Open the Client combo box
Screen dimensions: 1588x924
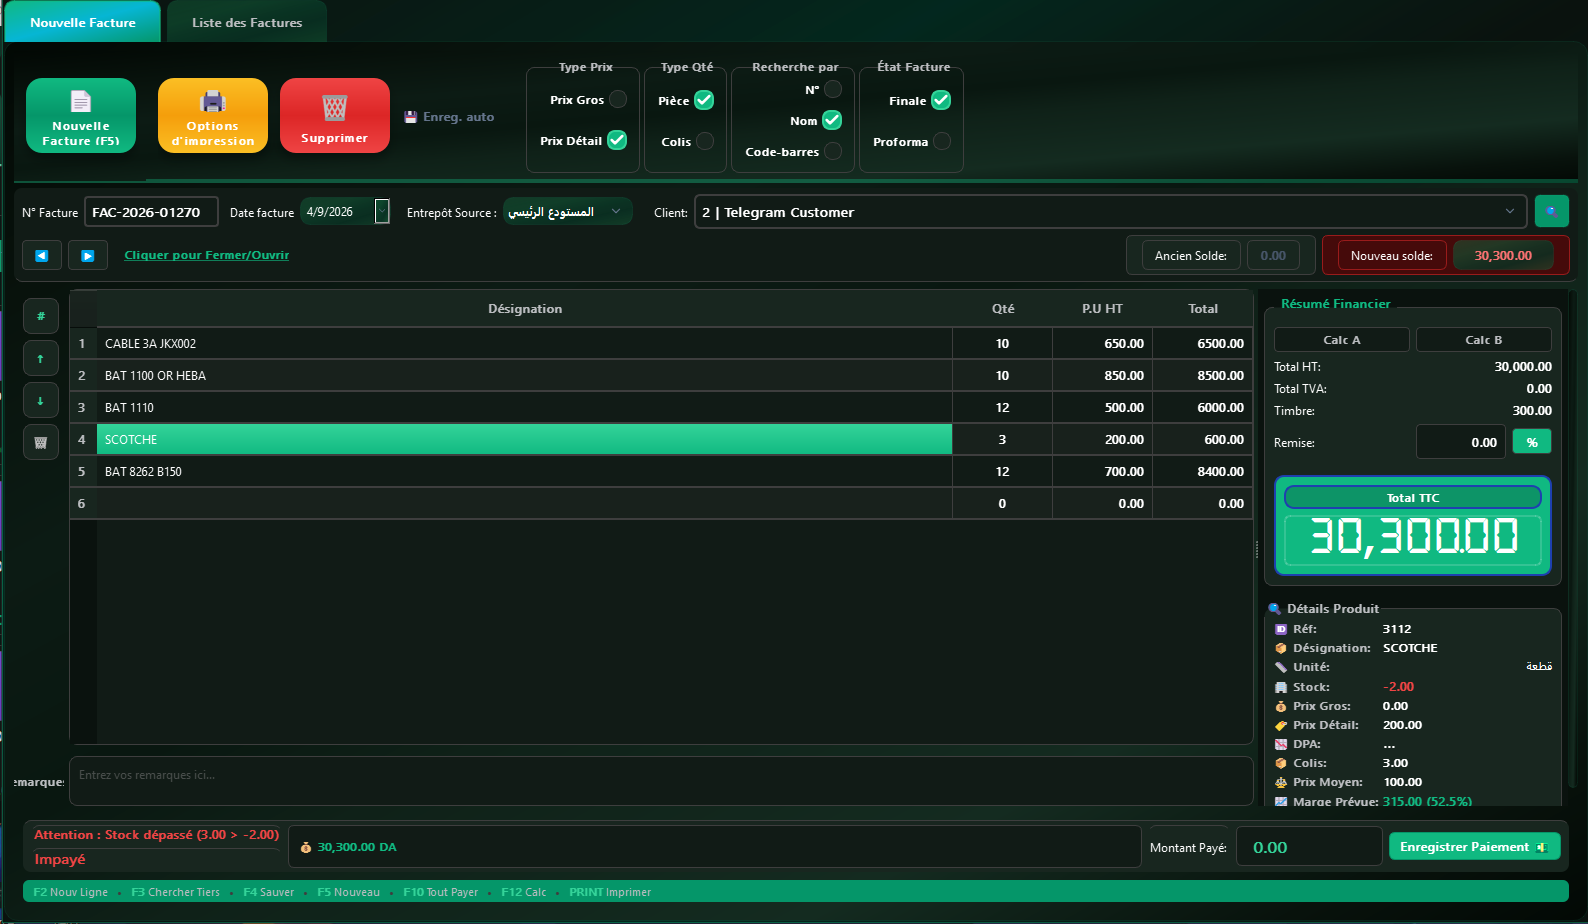[x=1110, y=212]
